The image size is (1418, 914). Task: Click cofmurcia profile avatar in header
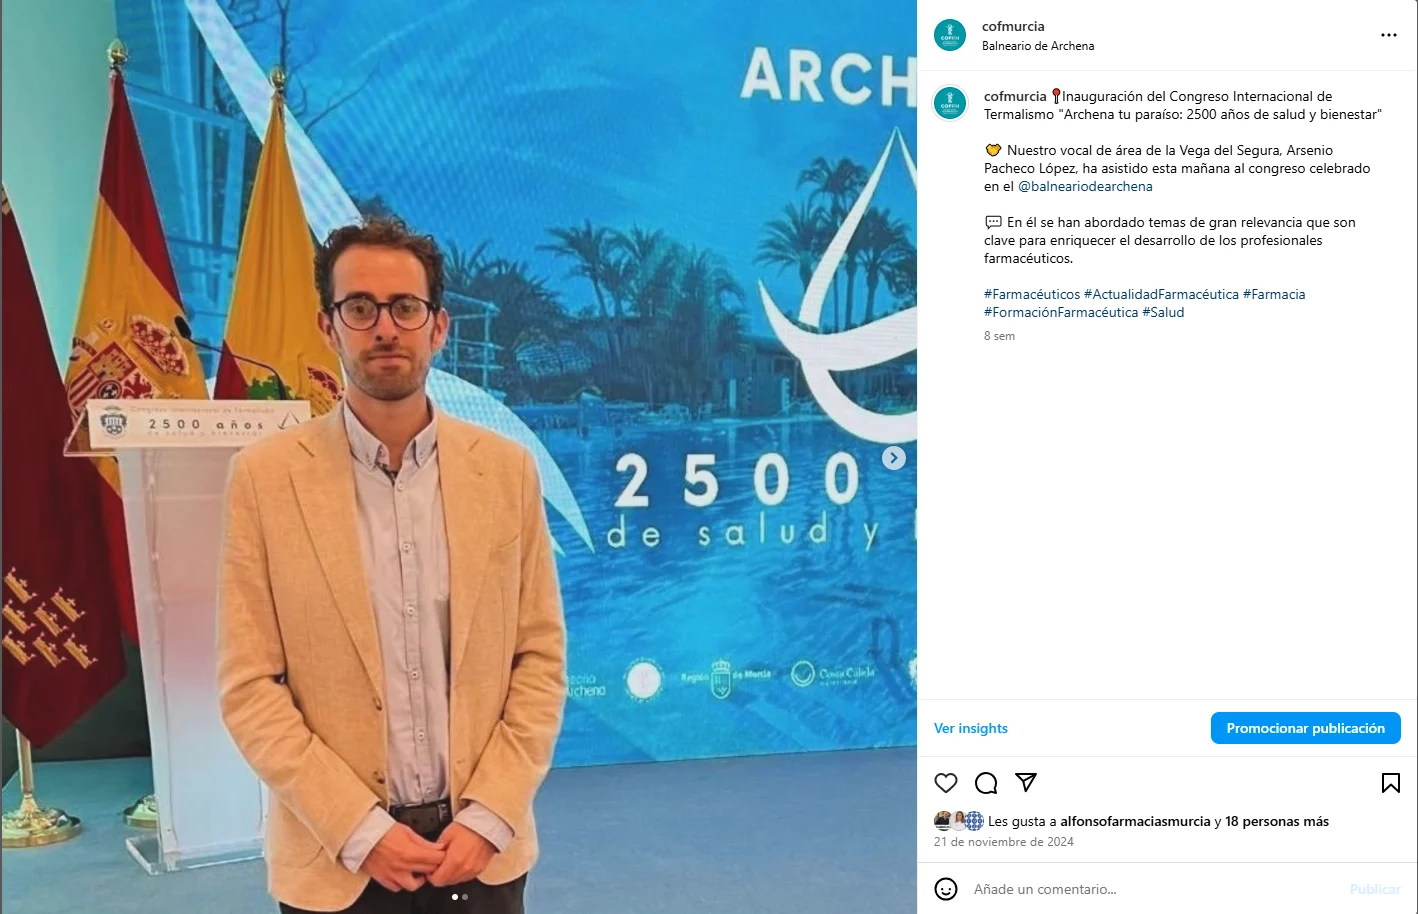tap(950, 35)
